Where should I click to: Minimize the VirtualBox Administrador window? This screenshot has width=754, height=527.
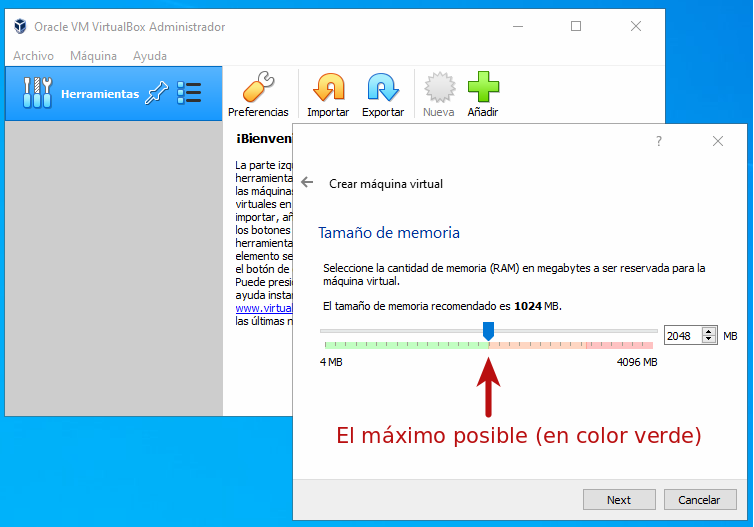click(518, 26)
